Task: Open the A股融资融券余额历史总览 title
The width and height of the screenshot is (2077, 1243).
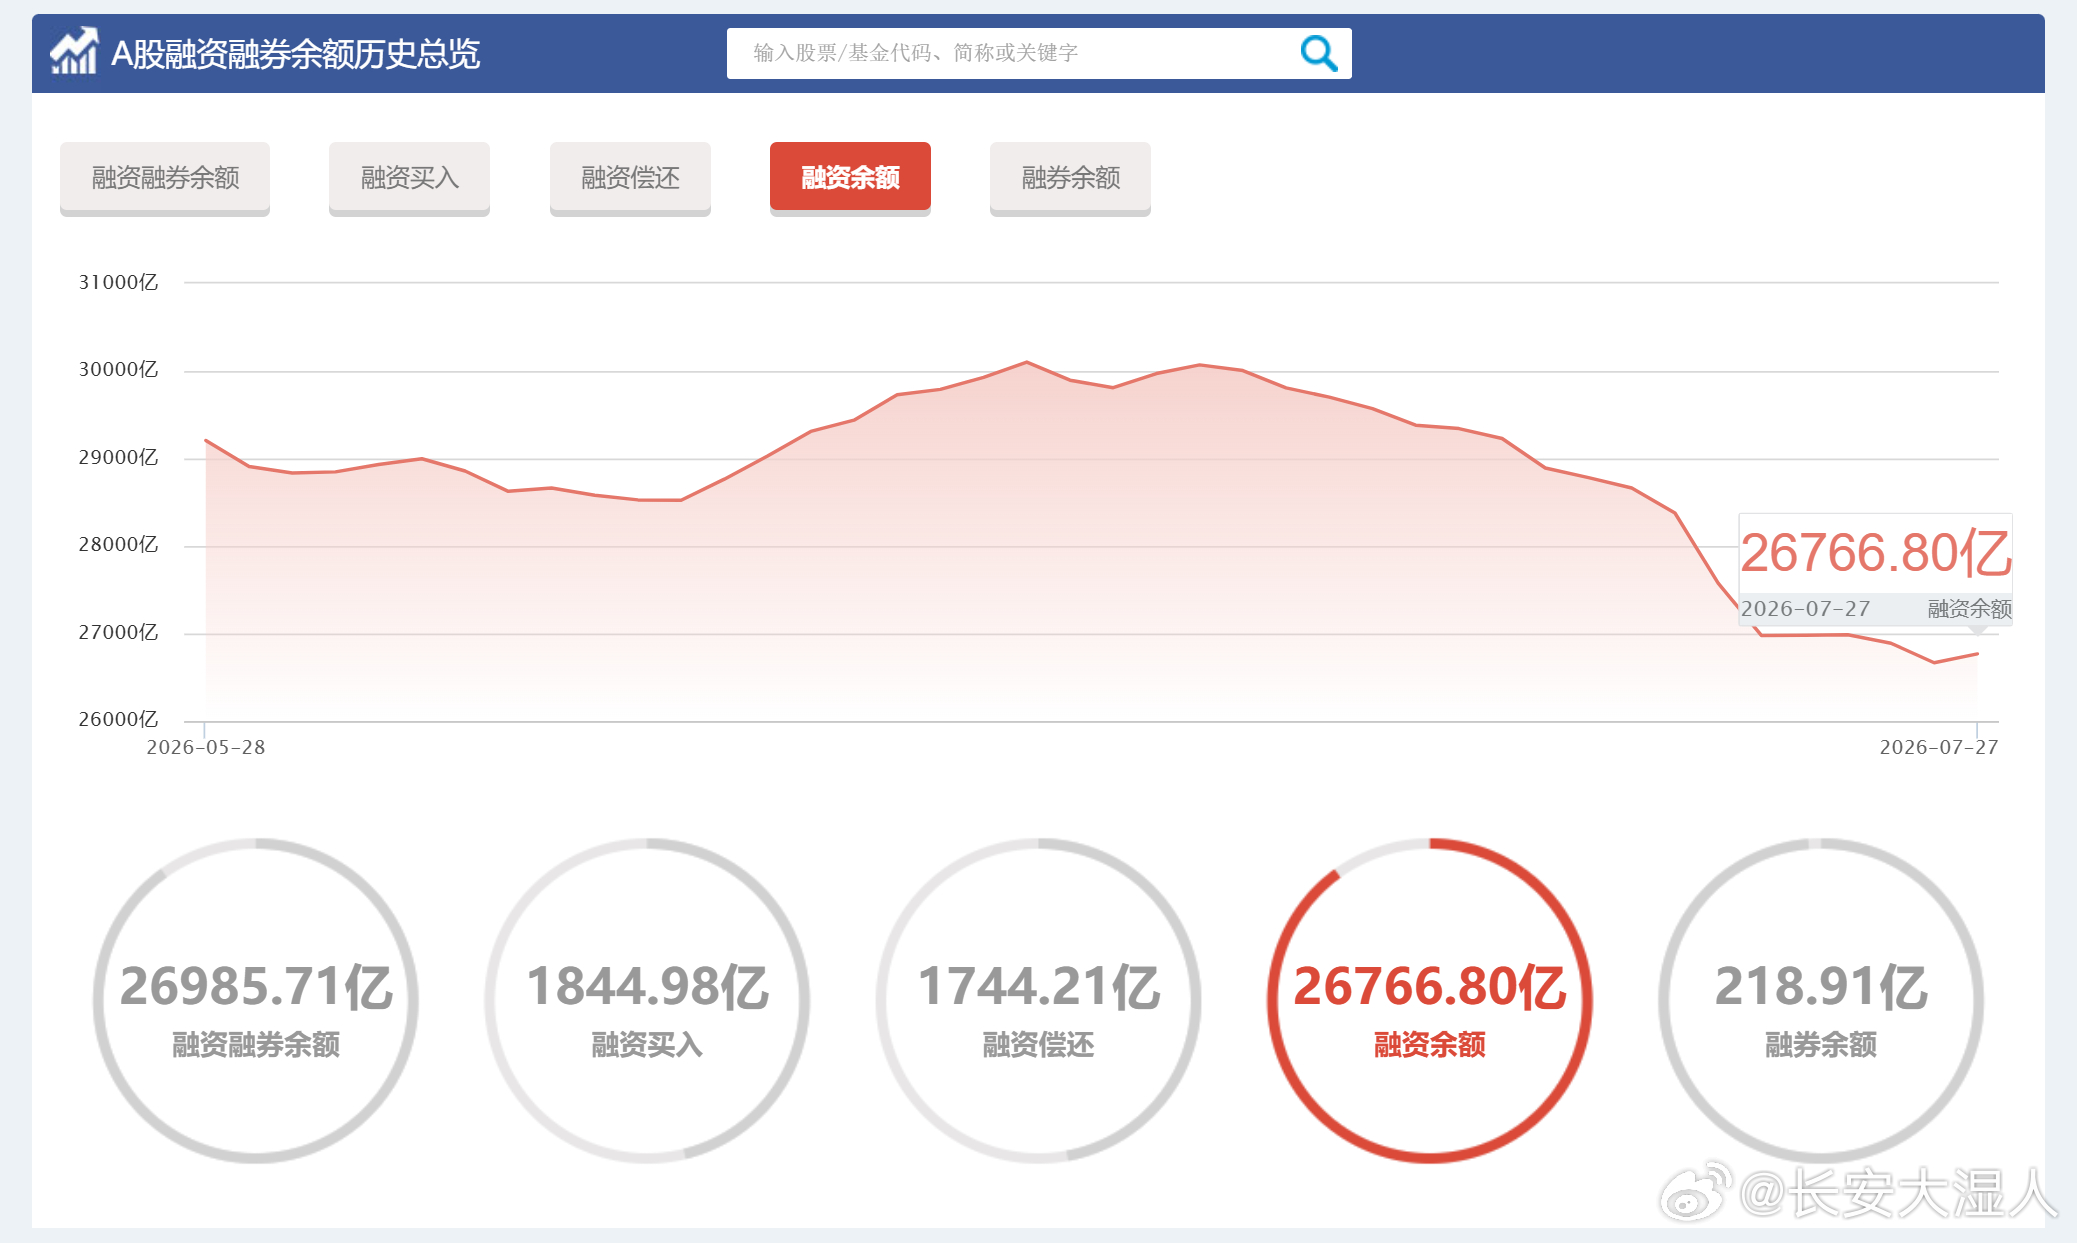Action: pos(295,54)
